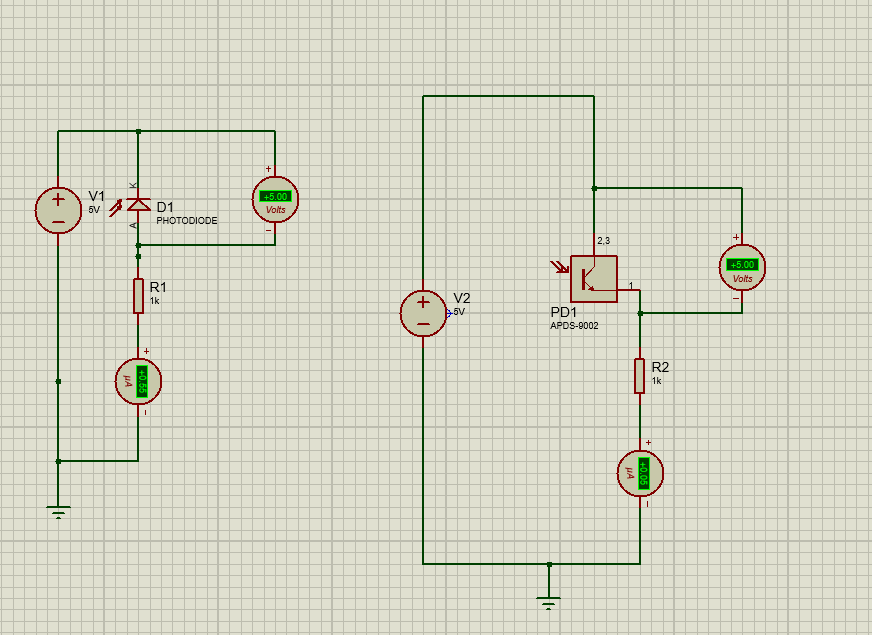Select the V1 voltage source symbol
The width and height of the screenshot is (872, 635).
tap(58, 210)
